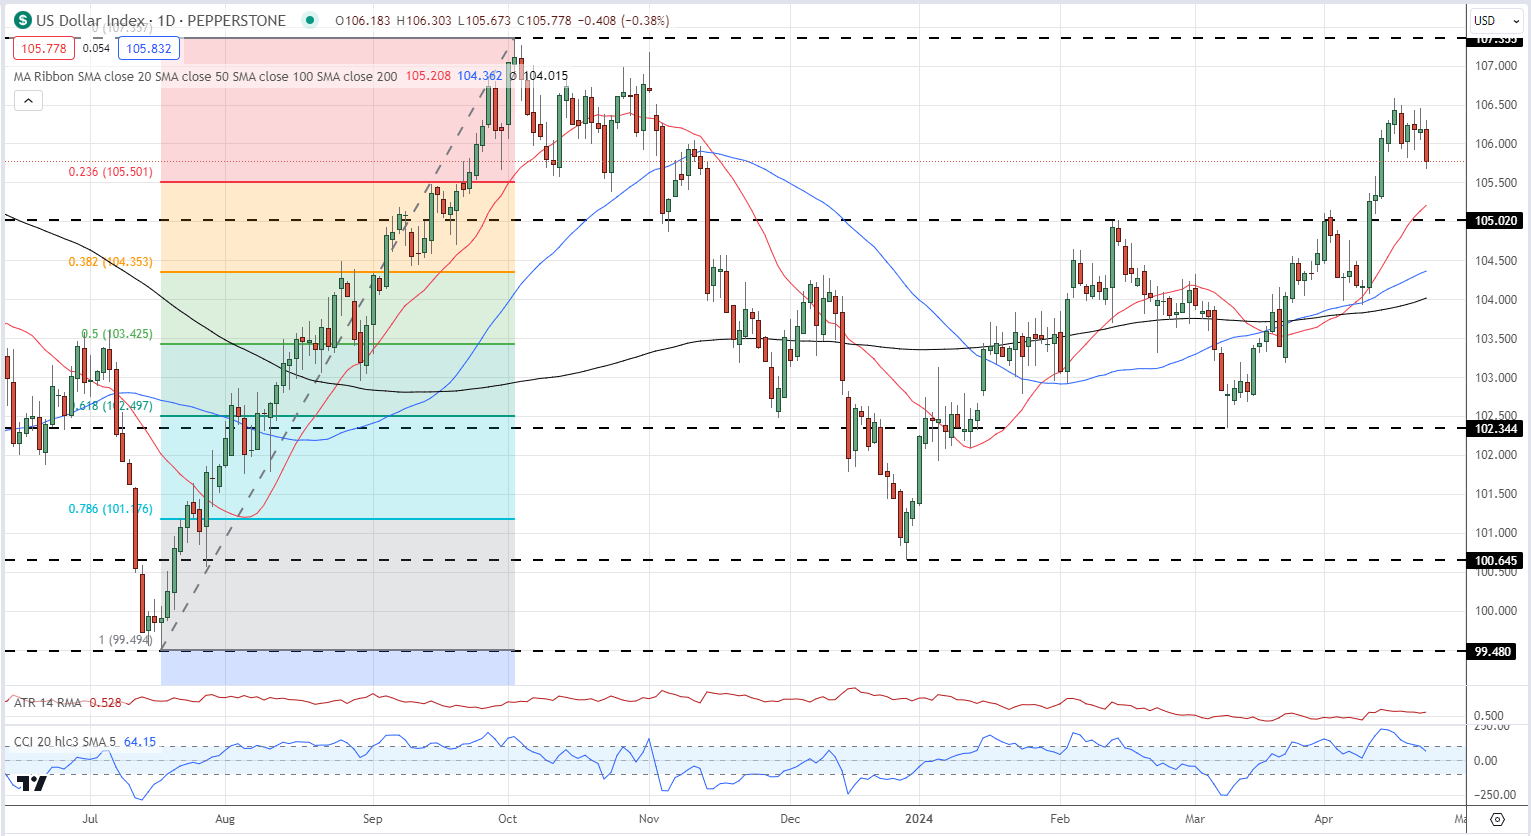Viewport: 1531px width, 836px height.
Task: Click the red 105.208 SMA value
Action: pyautogui.click(x=428, y=76)
